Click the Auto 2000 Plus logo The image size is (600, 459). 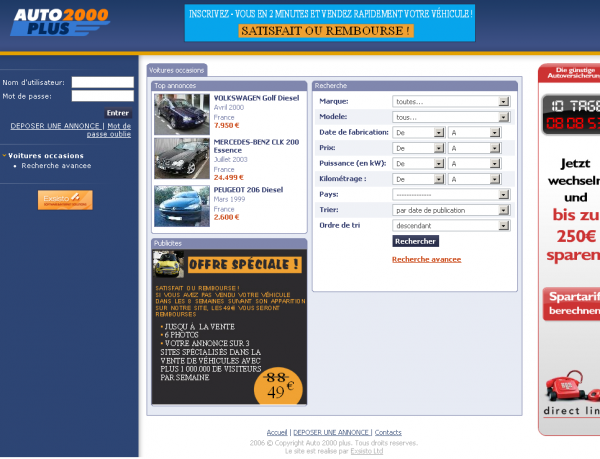tap(60, 22)
